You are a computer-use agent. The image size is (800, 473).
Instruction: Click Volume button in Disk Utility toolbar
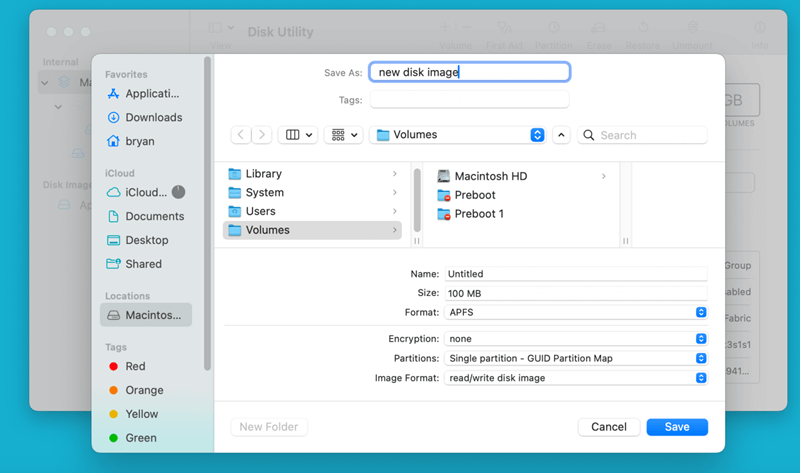pyautogui.click(x=456, y=35)
